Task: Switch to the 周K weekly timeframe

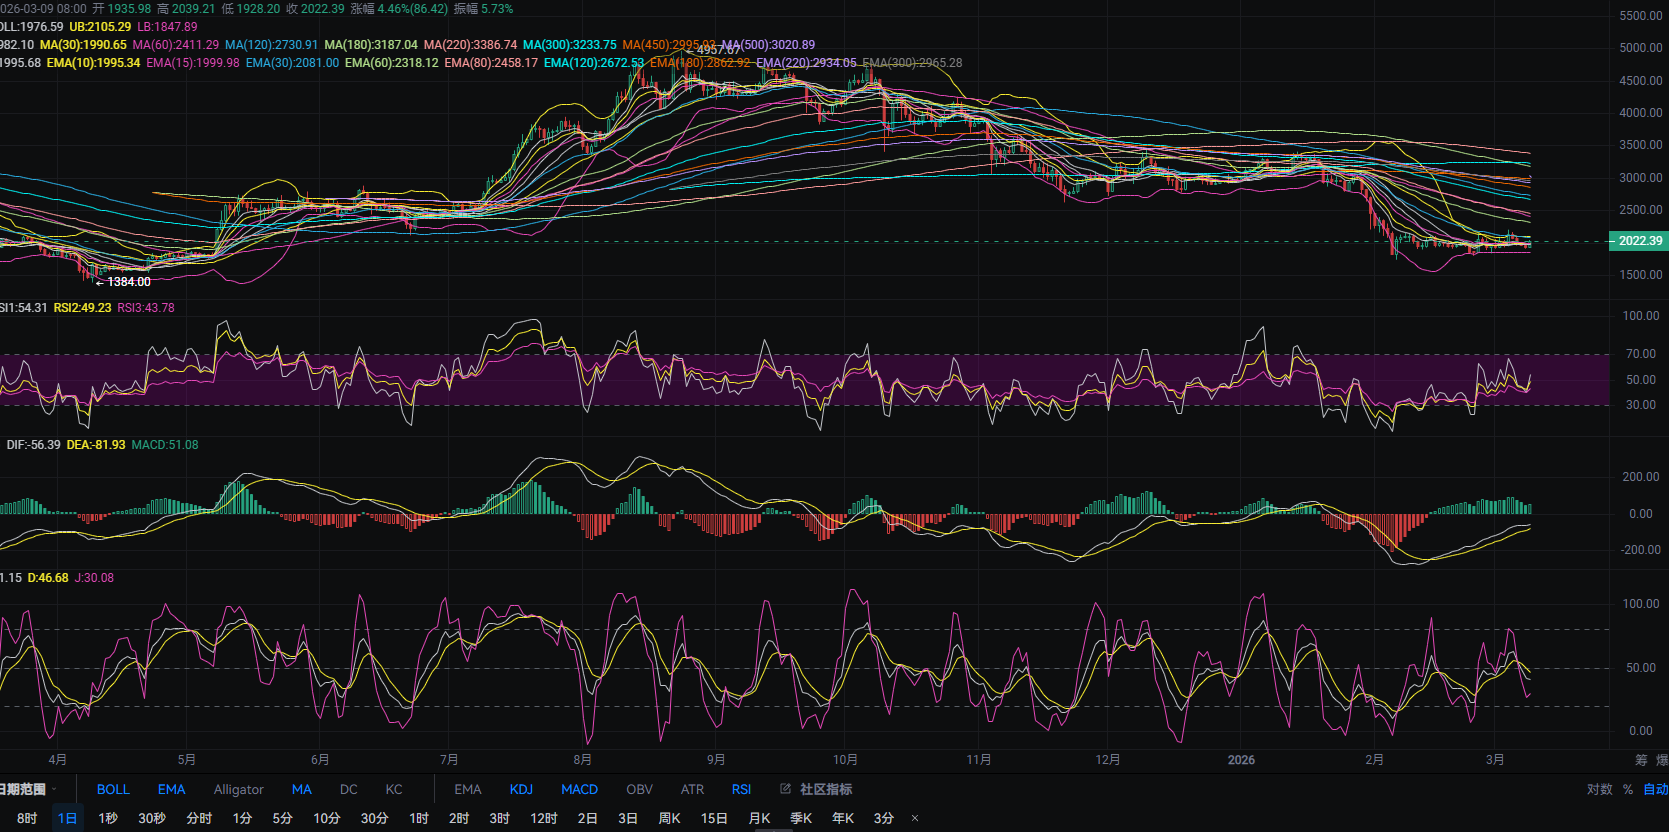Action: 669,818
